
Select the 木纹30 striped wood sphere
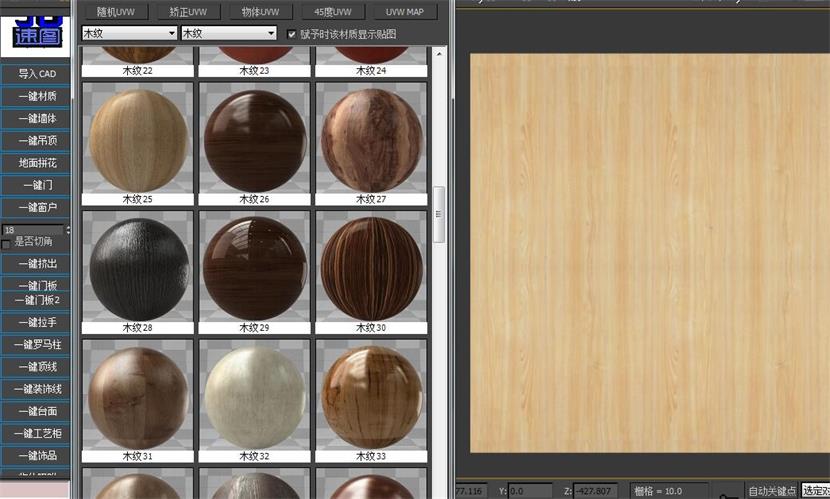point(371,269)
